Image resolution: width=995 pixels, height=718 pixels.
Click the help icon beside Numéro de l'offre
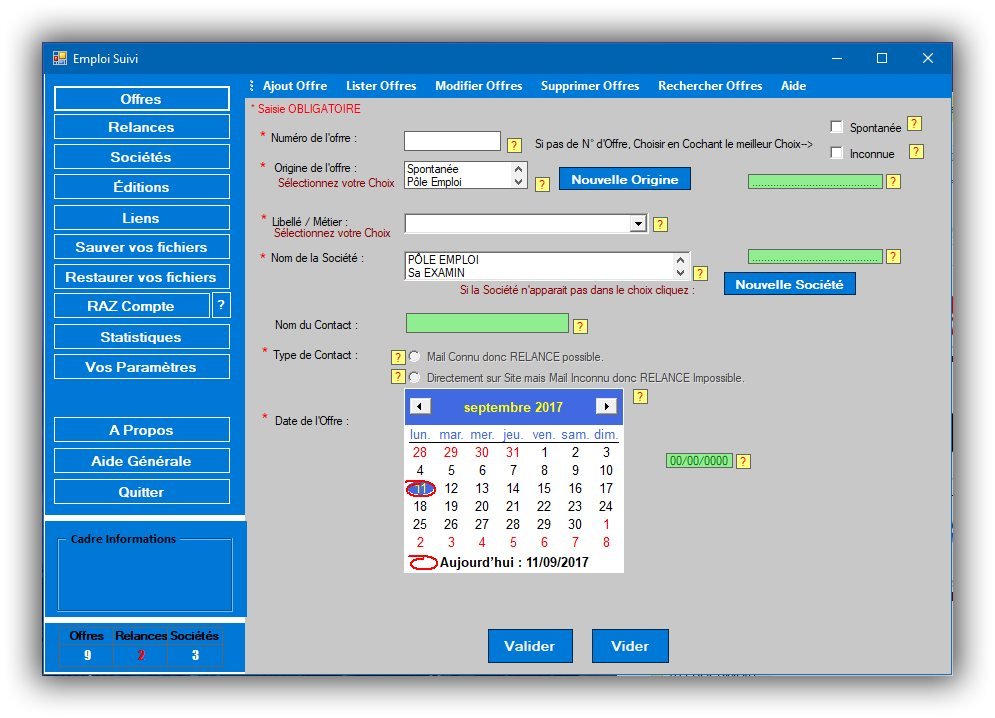point(514,145)
